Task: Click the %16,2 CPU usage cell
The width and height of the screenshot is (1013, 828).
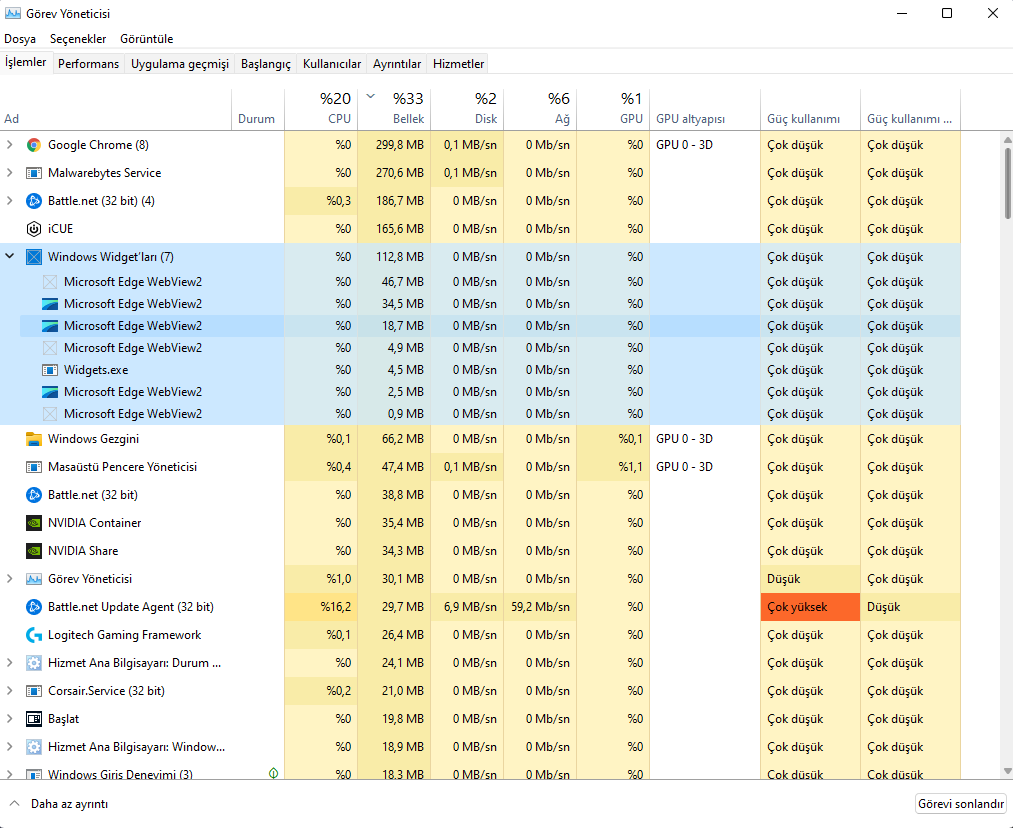Action: click(x=321, y=607)
